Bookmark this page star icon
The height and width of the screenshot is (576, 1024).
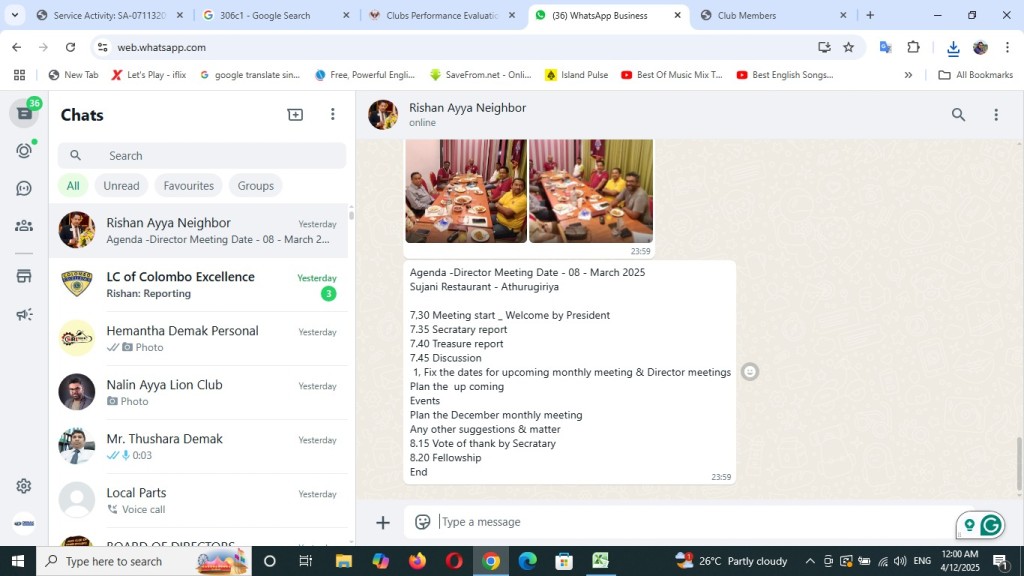(x=848, y=47)
